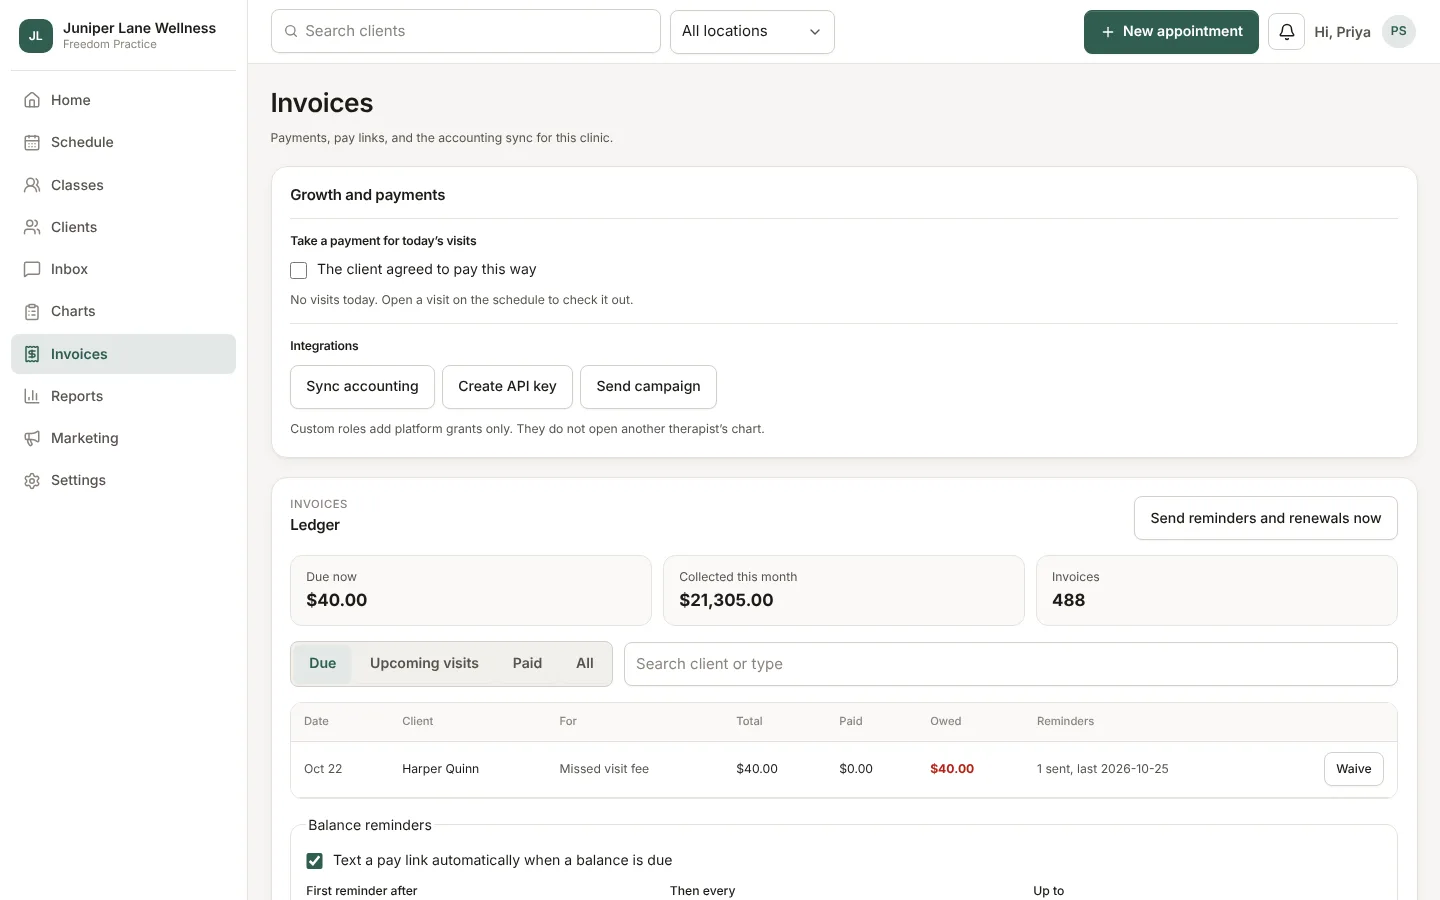Open Schedule from the sidebar menu
This screenshot has width=1440, height=900.
123,142
